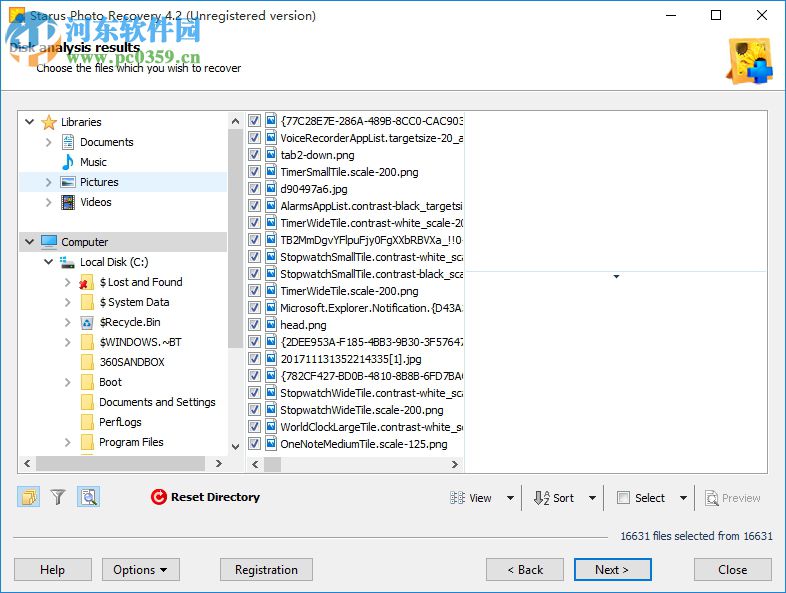Click the red Reset Directory icon
786x593 pixels.
tap(158, 497)
